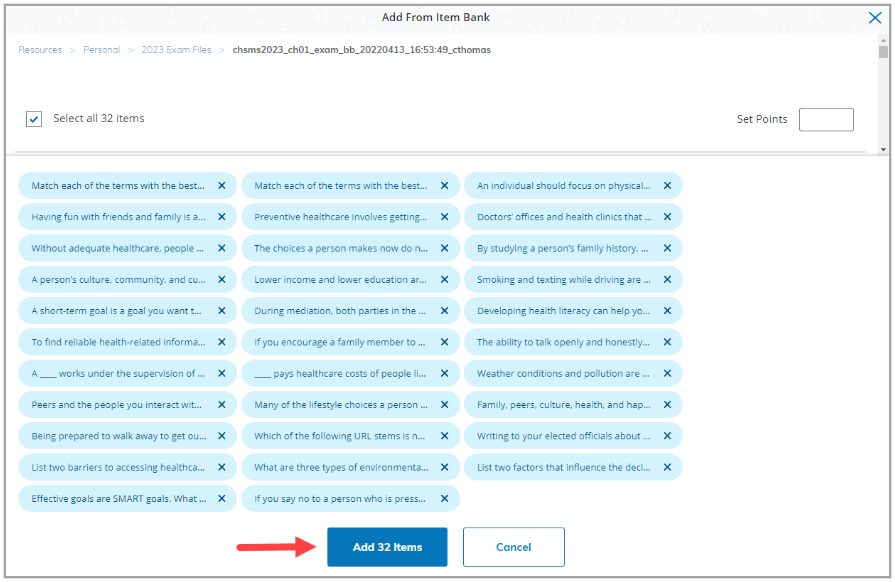
Task: Remove 'List two barriers to accessing' item
Action: pyautogui.click(x=222, y=467)
